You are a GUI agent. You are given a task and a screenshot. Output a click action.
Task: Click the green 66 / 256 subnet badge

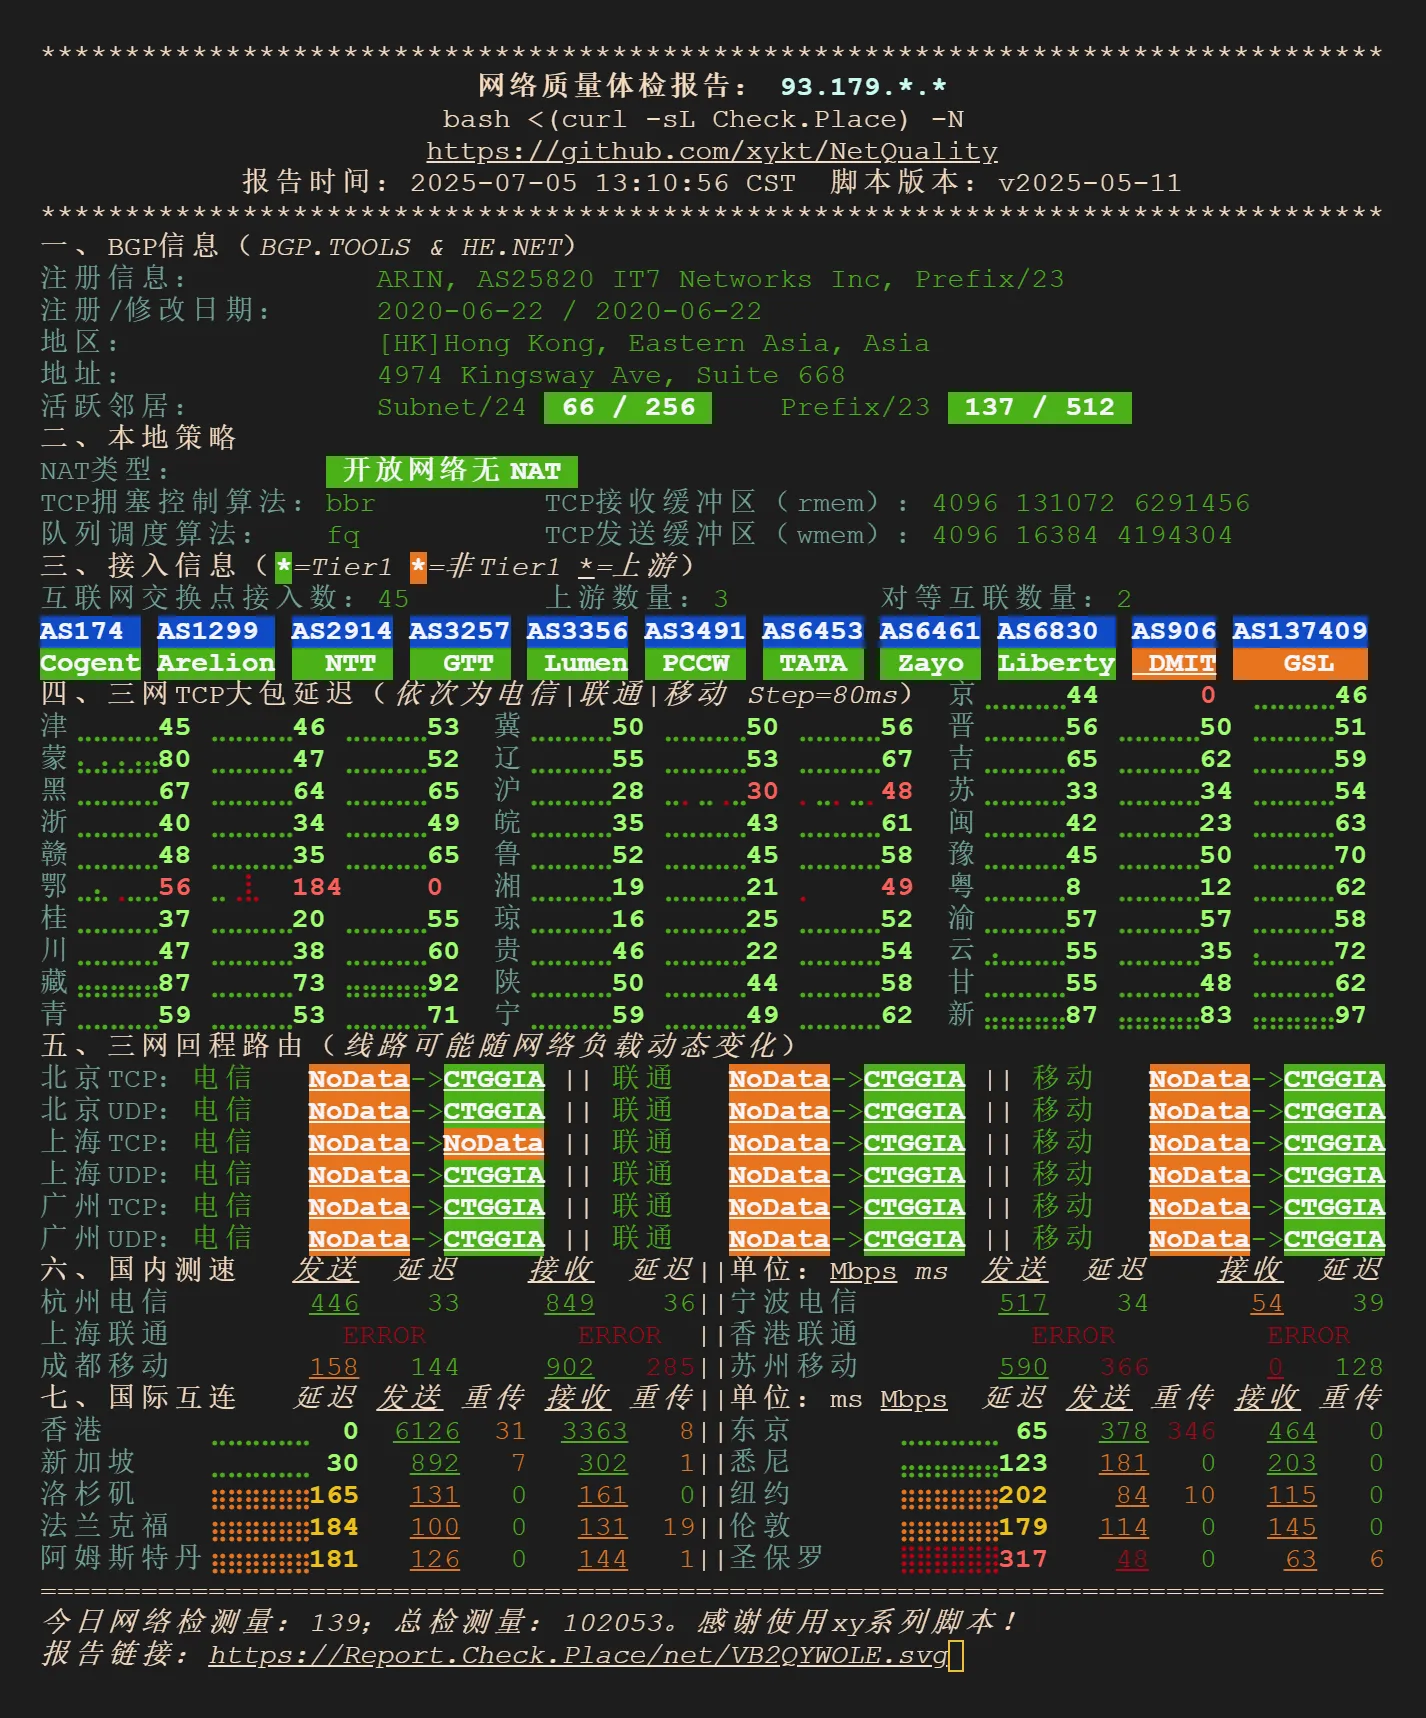[628, 407]
